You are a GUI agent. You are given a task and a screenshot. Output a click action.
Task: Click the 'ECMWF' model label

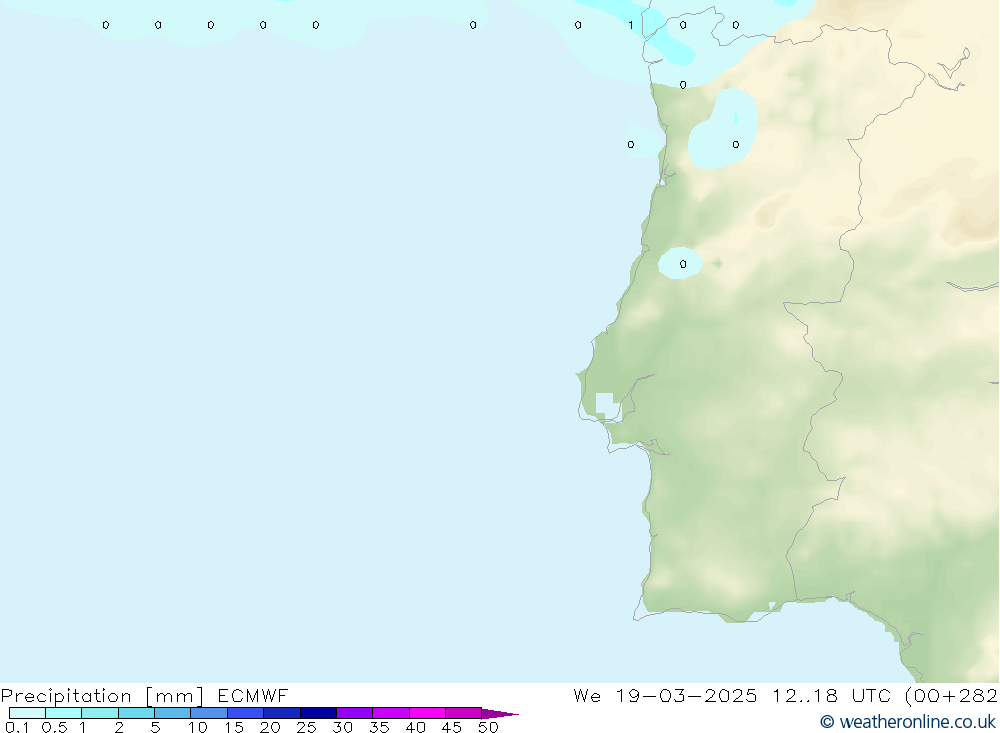pos(253,695)
